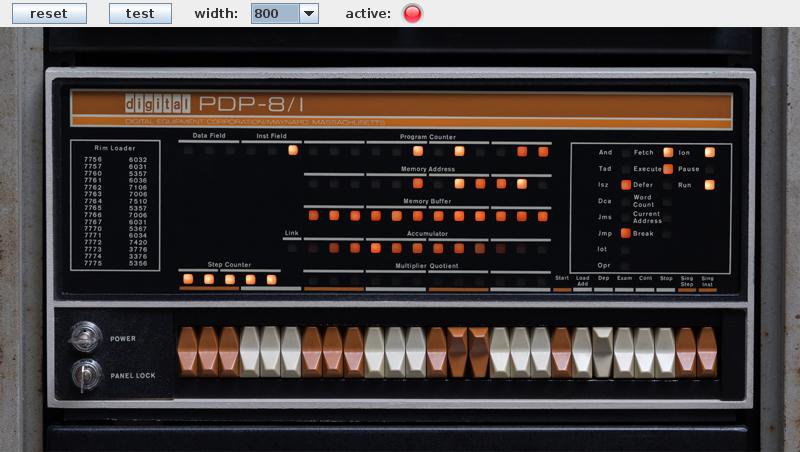Toggle the first white Inst Field switch
This screenshot has height=452, width=800.
249,352
